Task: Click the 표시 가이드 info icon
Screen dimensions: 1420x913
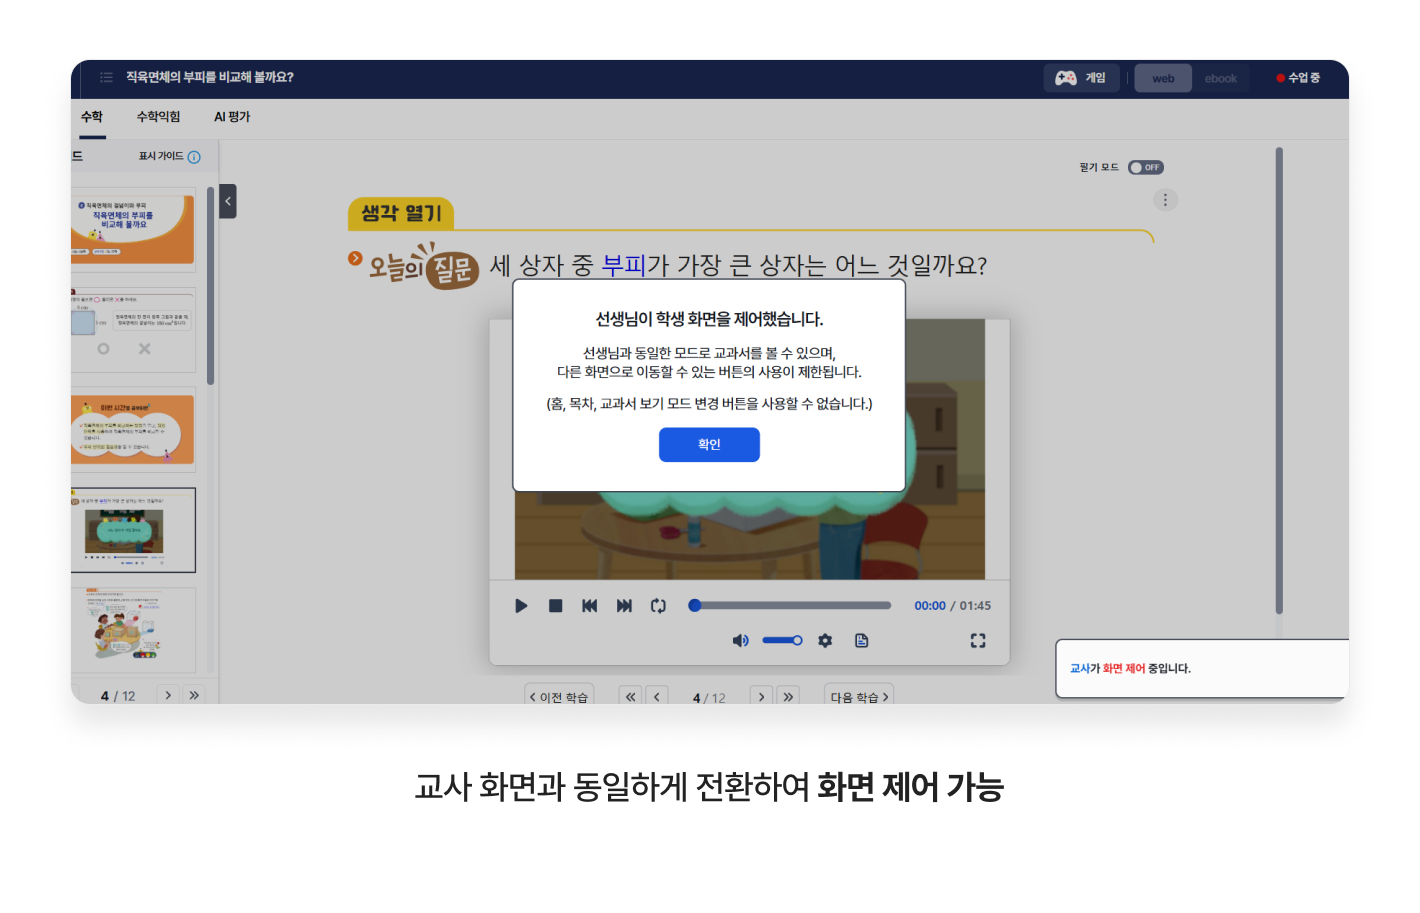Action: point(194,157)
